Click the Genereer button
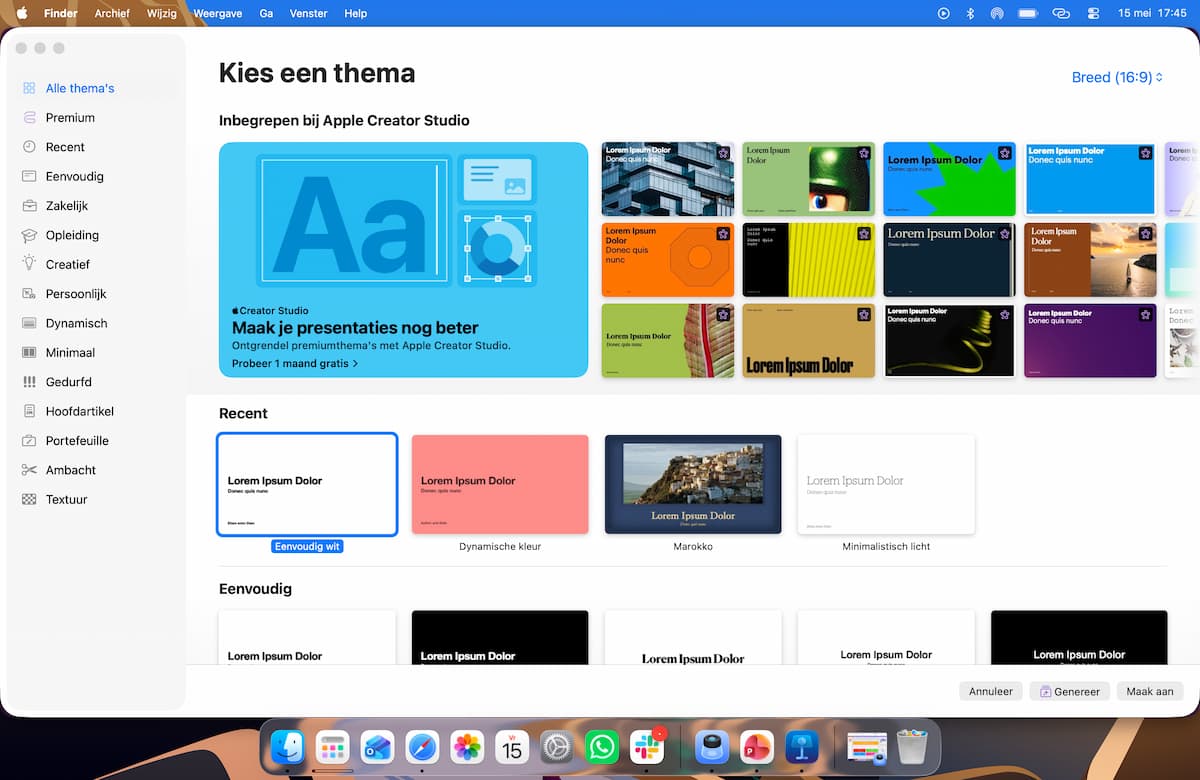Viewport: 1200px width, 780px height. (x=1070, y=691)
